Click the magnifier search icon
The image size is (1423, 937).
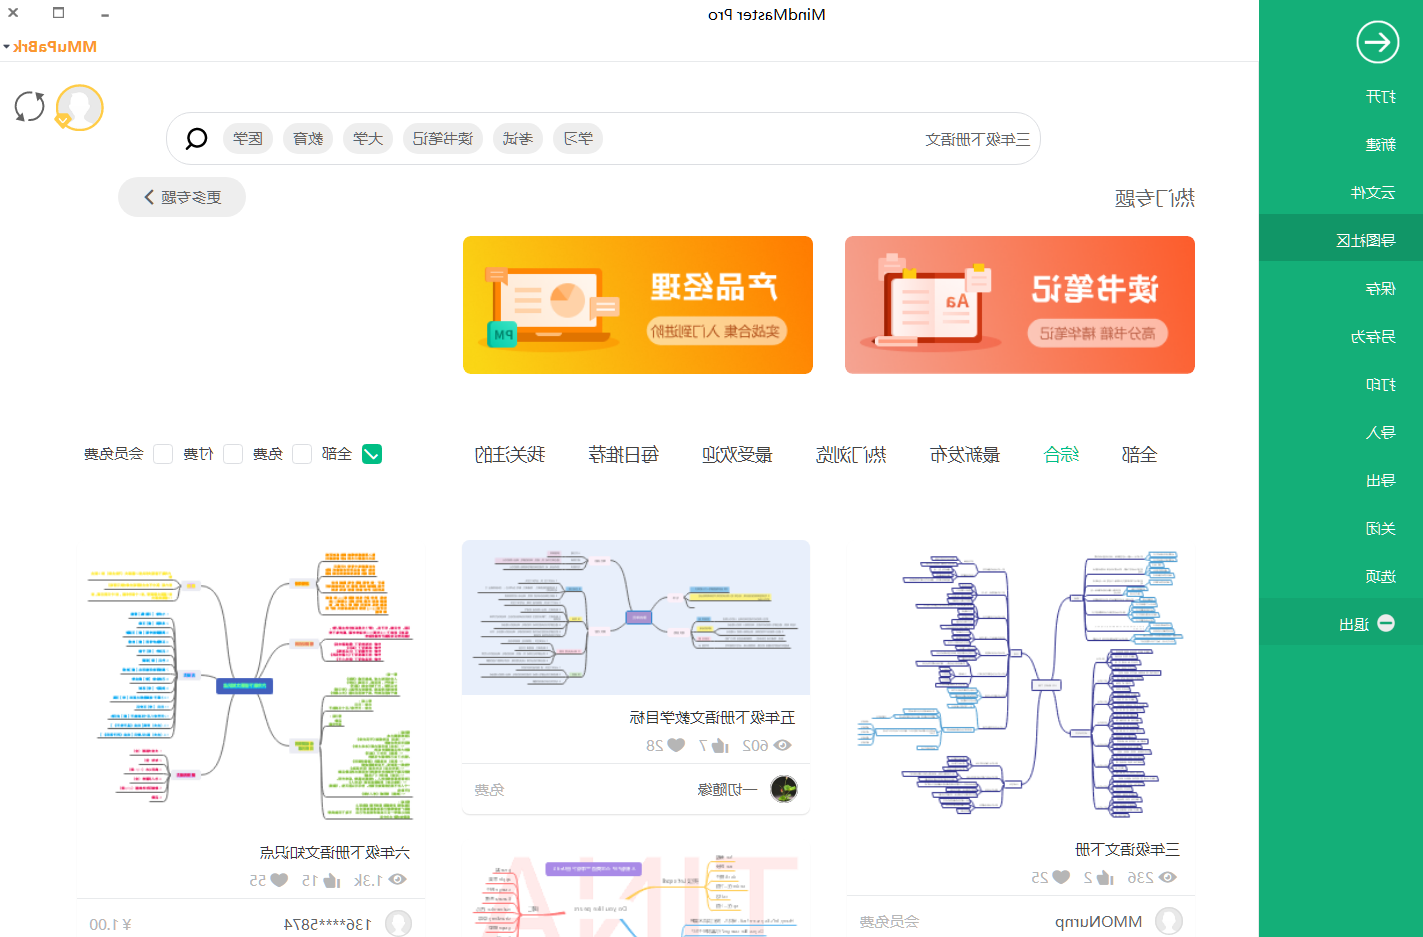[197, 138]
